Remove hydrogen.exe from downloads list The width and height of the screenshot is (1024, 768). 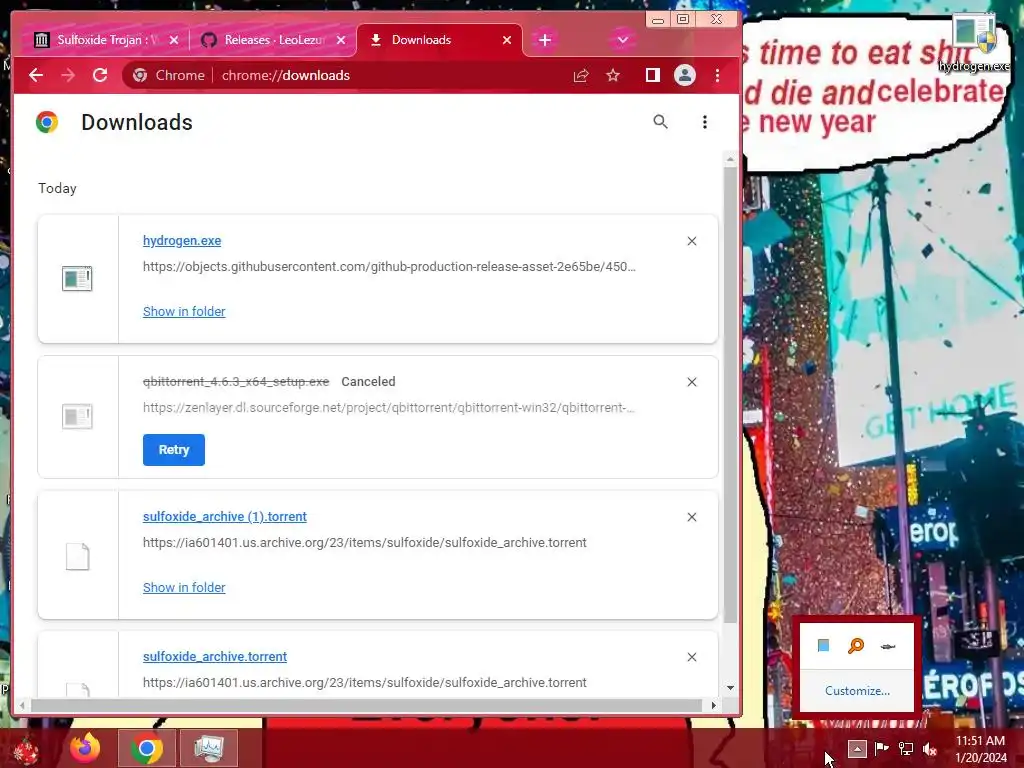click(692, 241)
